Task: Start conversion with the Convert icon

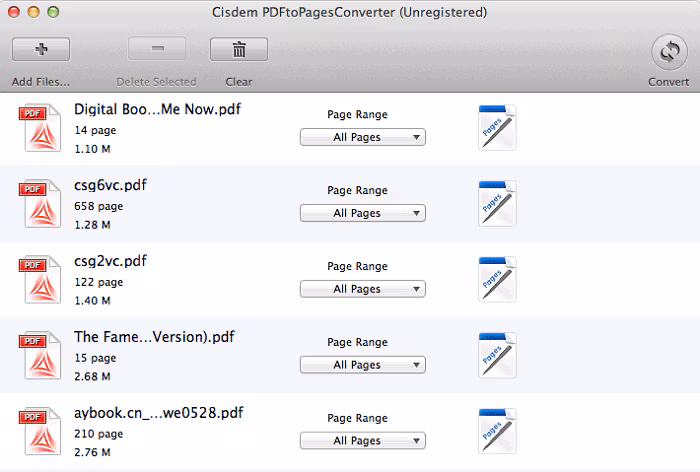Action: tap(669, 52)
